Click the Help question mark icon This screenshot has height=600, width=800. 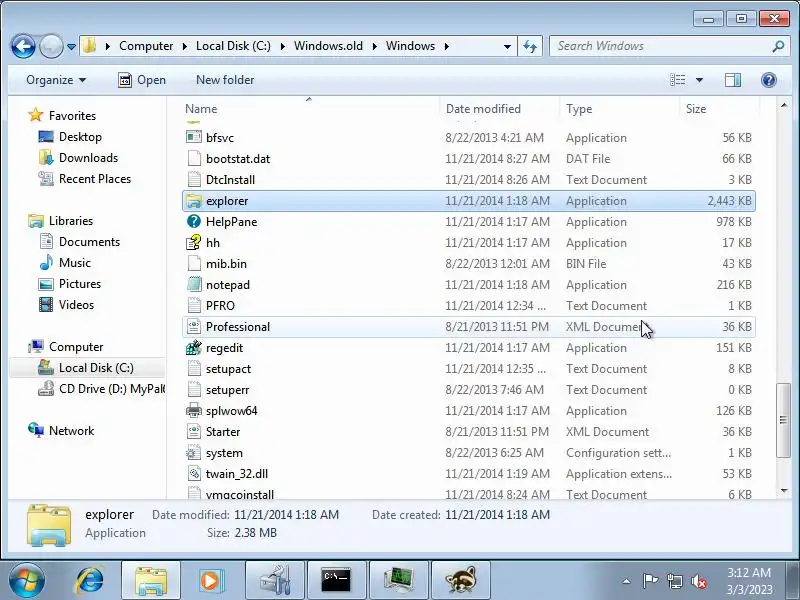point(768,80)
